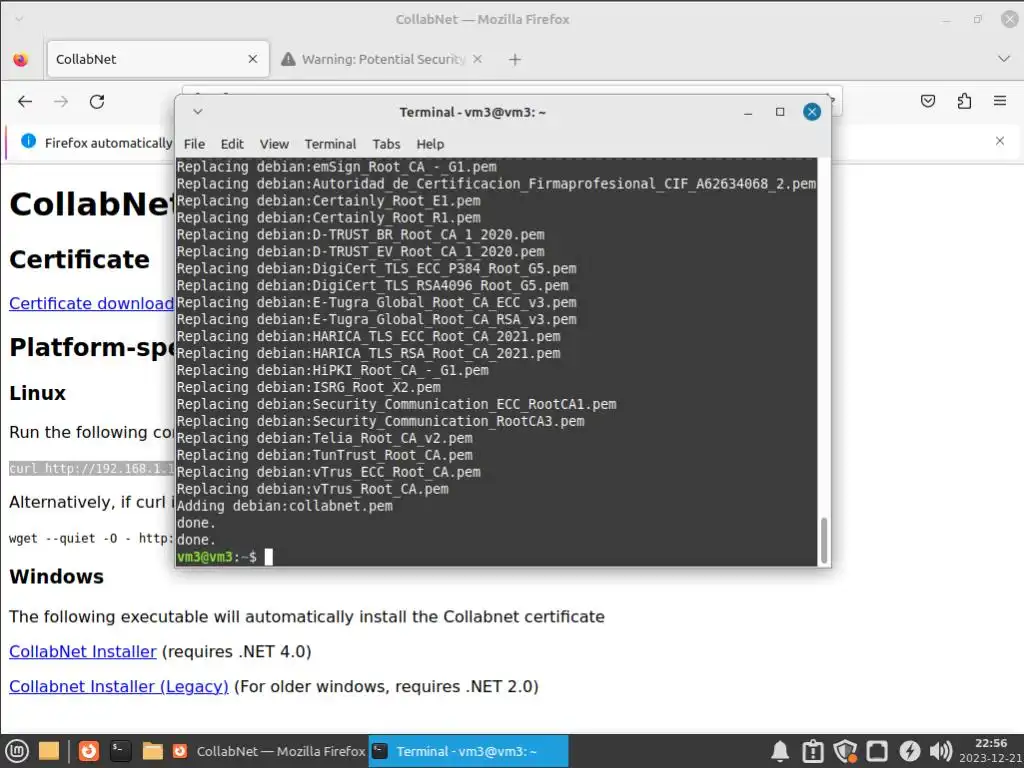Open the CollabNet Installer link
The height and width of the screenshot is (768, 1024).
[83, 652]
